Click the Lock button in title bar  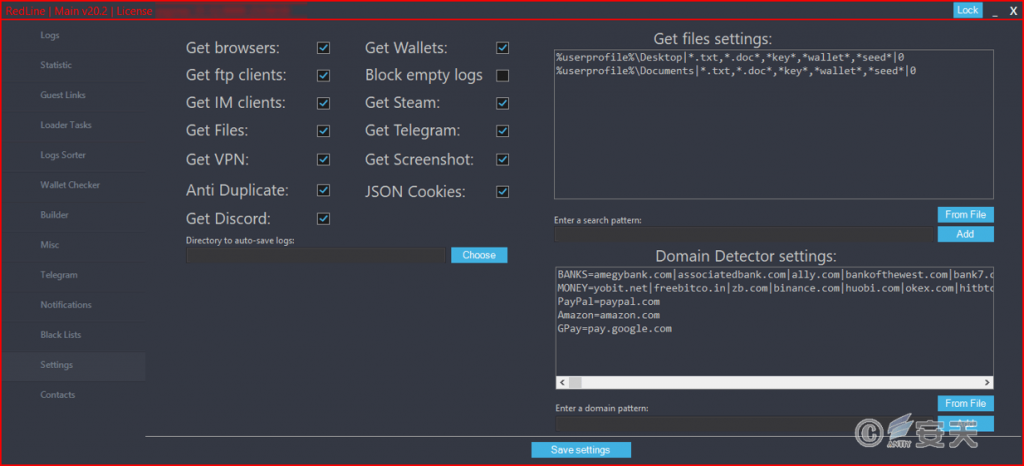point(967,10)
